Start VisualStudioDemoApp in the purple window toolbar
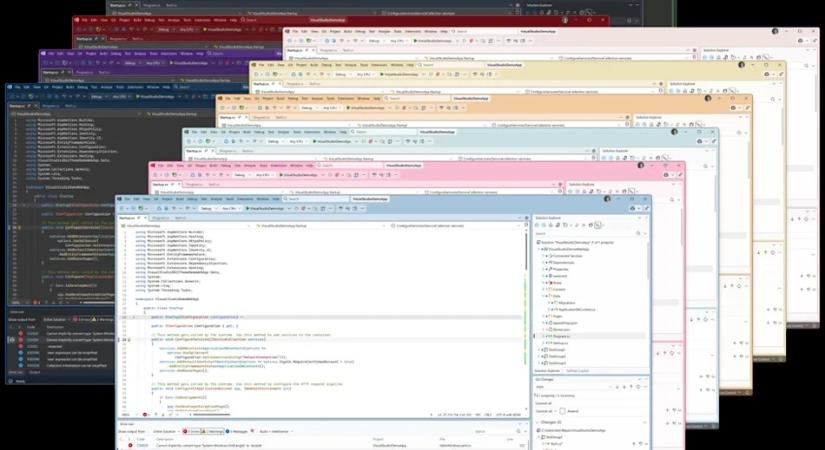The height and width of the screenshot is (450, 825). click(189, 63)
